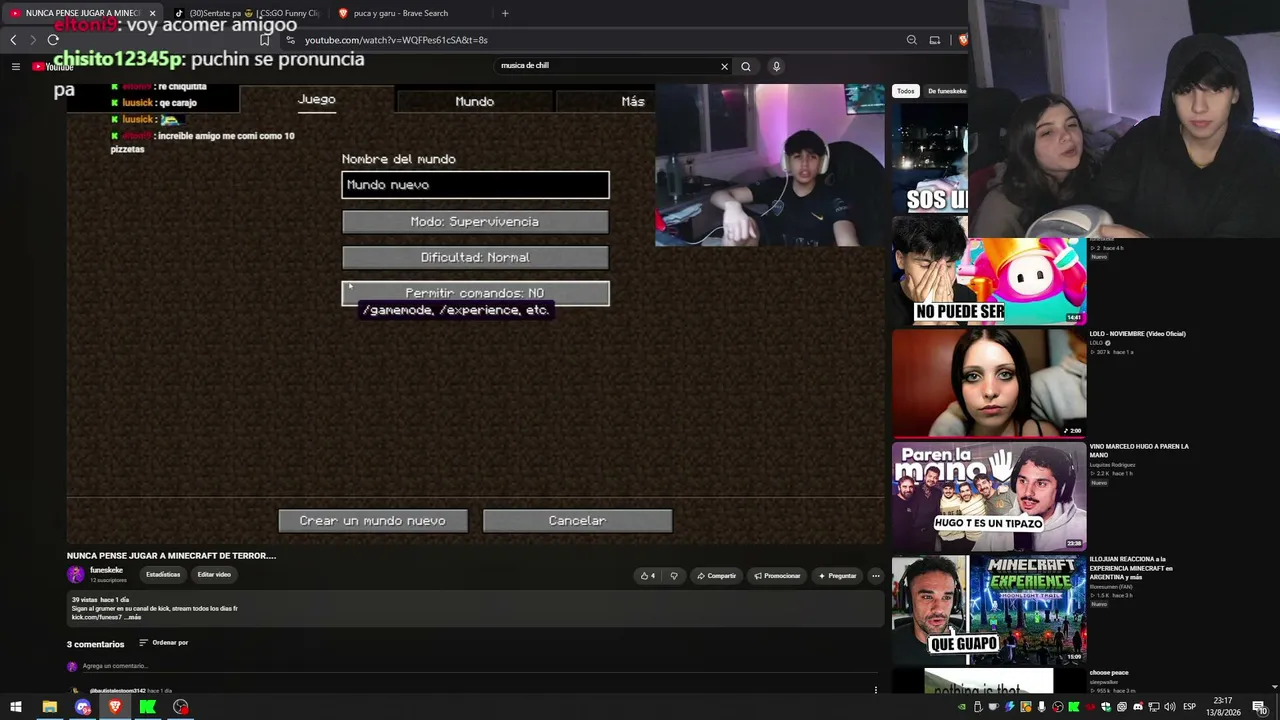
Task: Reload the current page
Action: tap(53, 40)
